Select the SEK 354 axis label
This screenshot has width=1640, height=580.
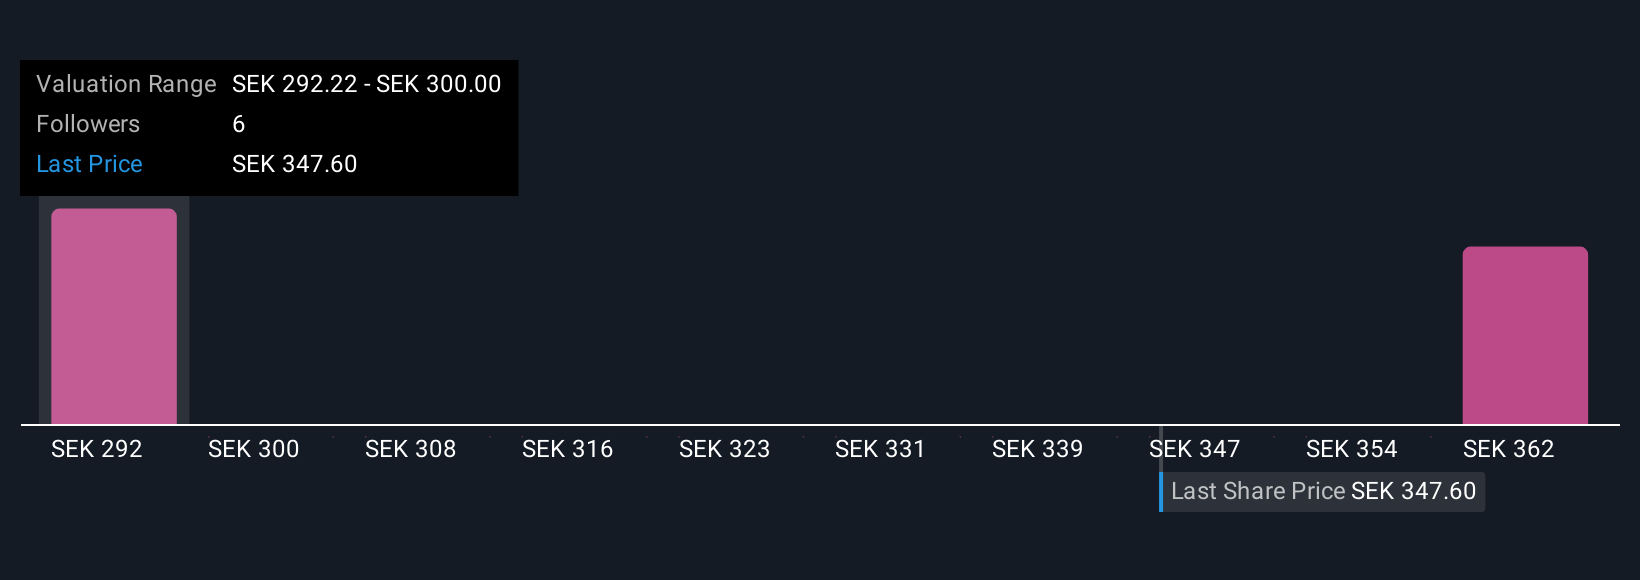[x=1352, y=449]
